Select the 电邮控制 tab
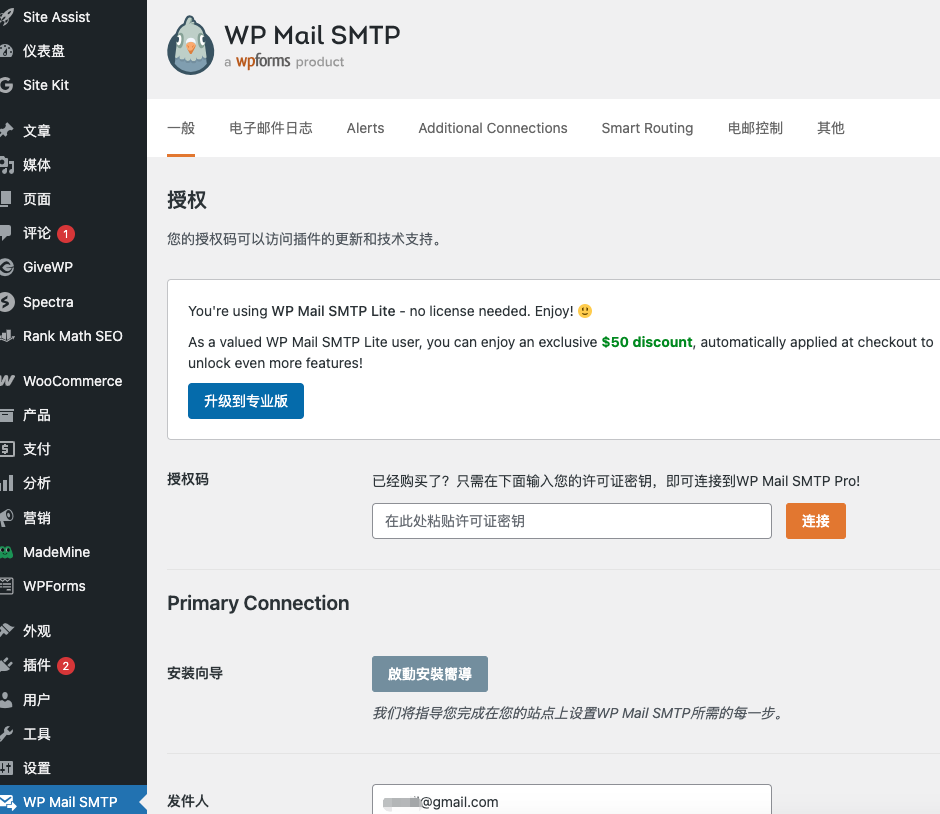The height and width of the screenshot is (814, 940). point(755,128)
